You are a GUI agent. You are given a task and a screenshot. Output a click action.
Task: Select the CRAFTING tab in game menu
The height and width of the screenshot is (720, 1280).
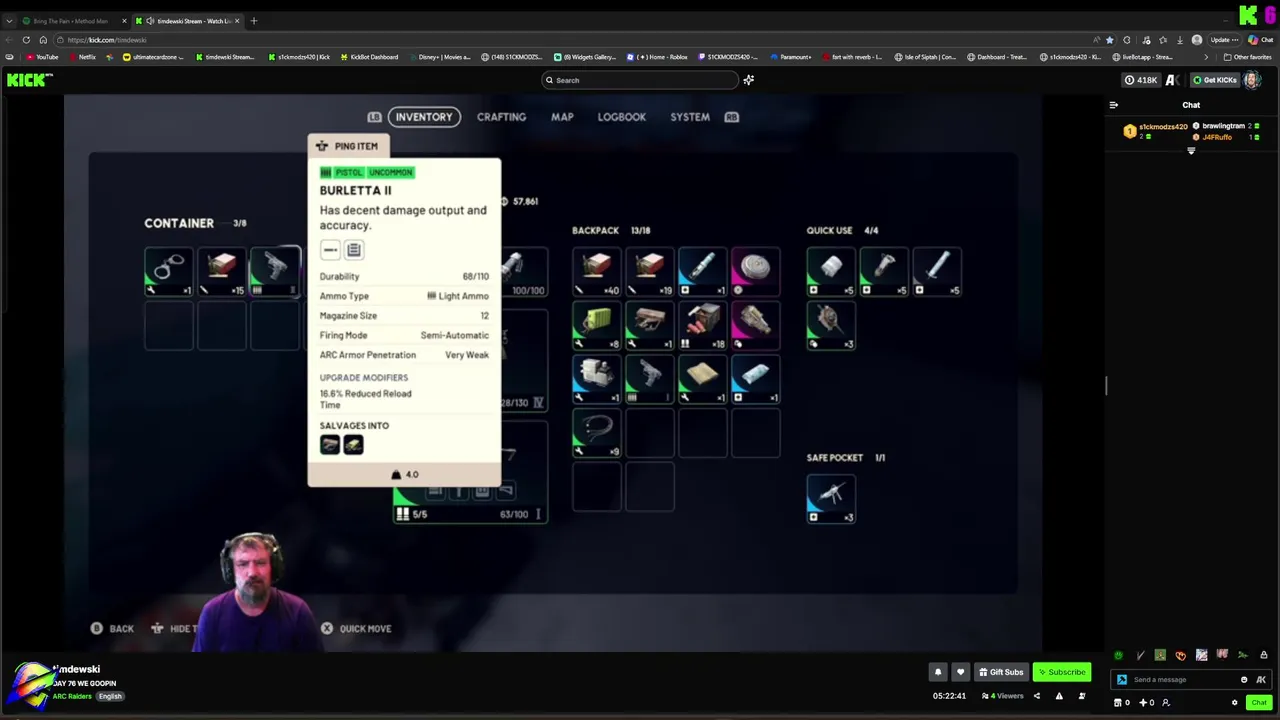(x=501, y=117)
